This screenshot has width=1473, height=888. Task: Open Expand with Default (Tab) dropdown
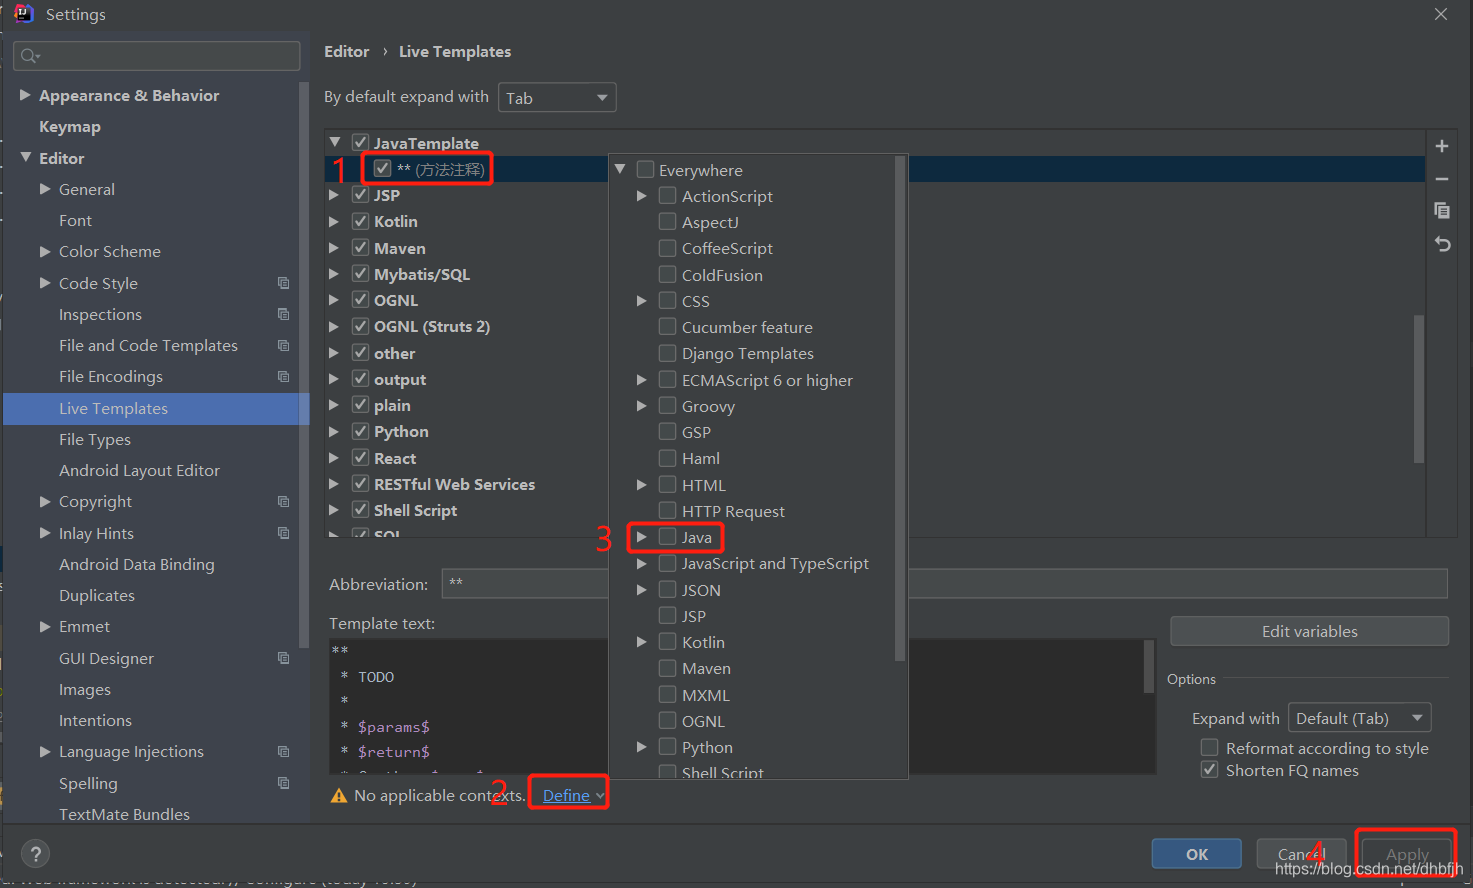tap(1360, 718)
